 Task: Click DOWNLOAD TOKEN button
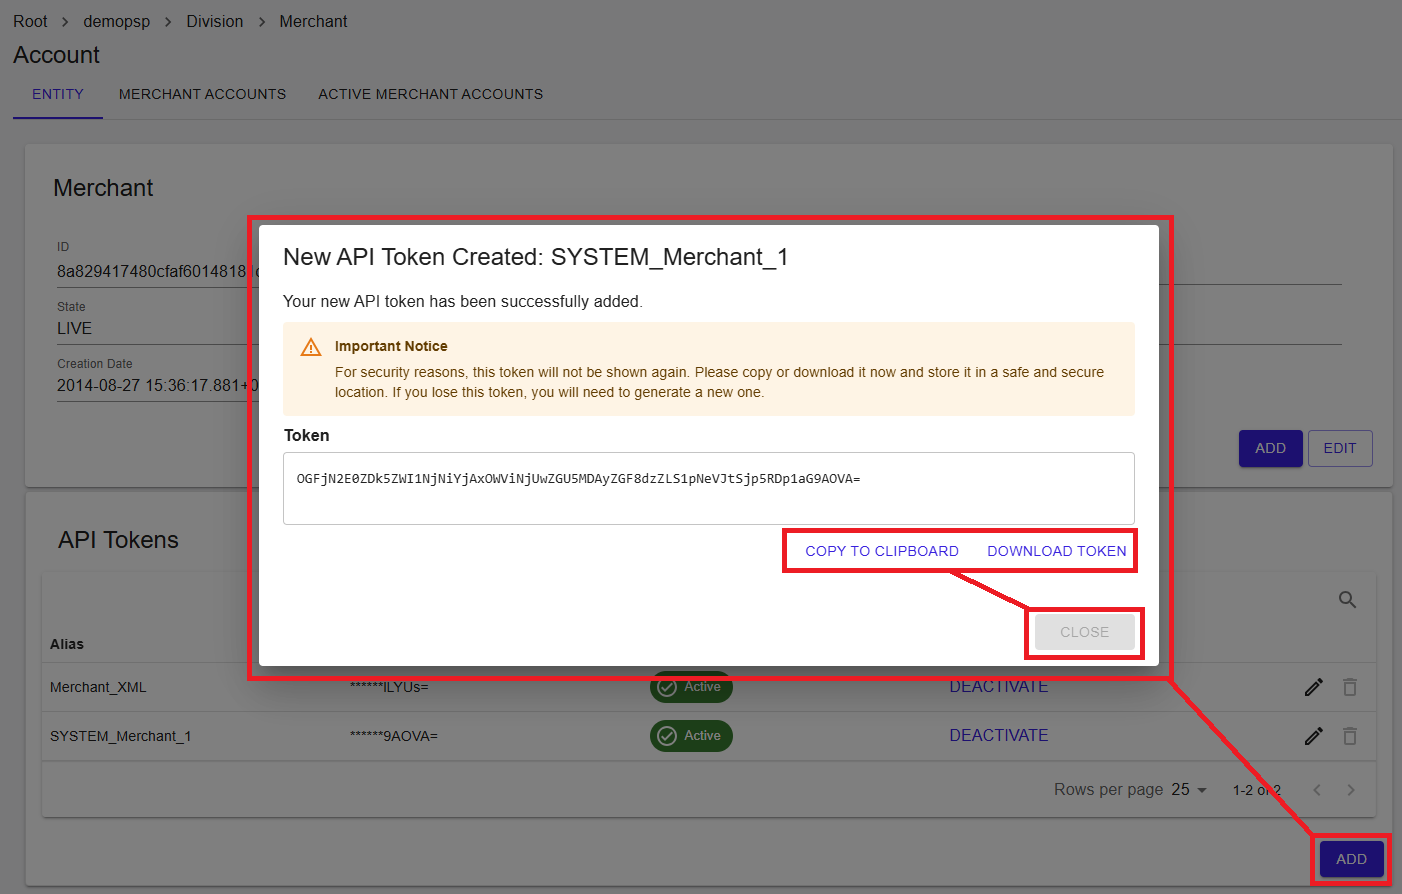point(1057,551)
